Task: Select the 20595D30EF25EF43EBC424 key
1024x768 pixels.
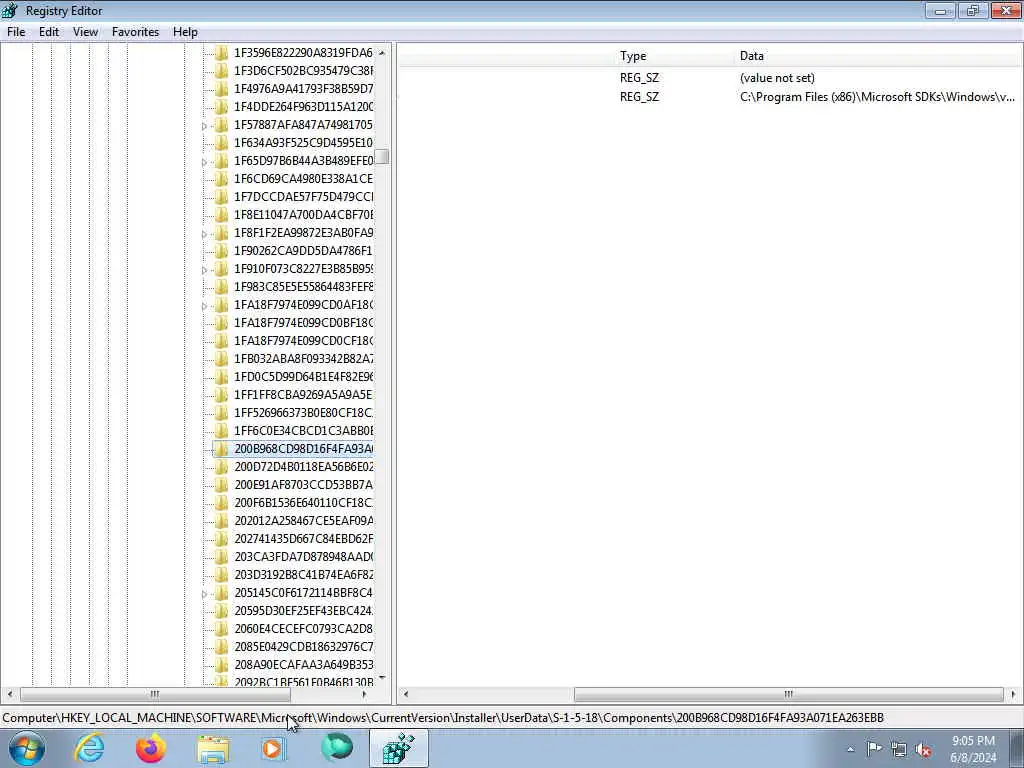Action: coord(304,611)
